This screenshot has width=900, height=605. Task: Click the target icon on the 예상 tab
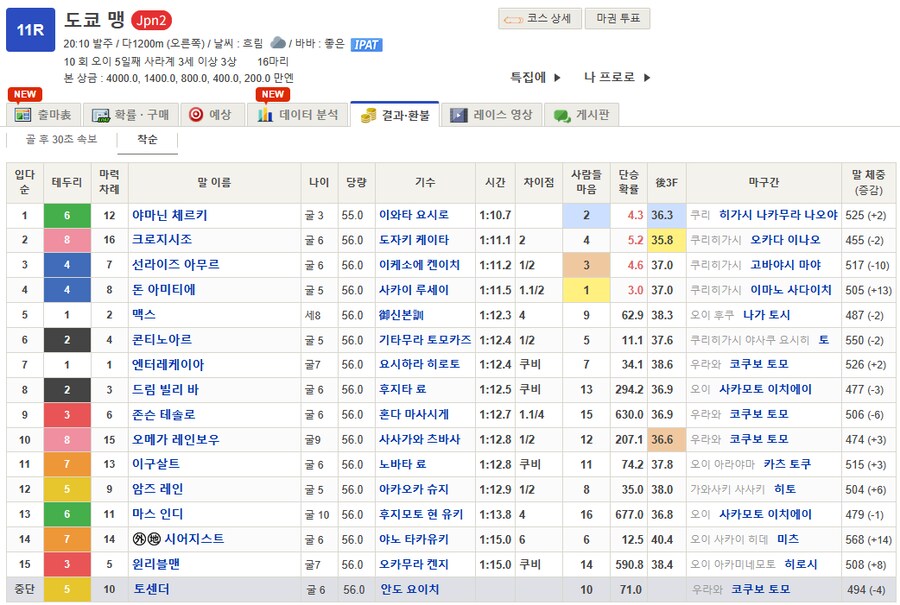[196, 115]
